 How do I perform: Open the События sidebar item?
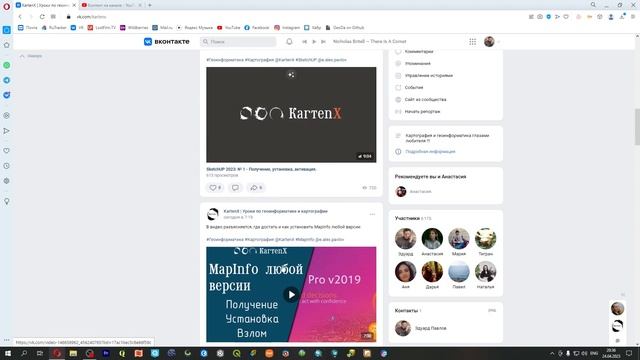414,87
